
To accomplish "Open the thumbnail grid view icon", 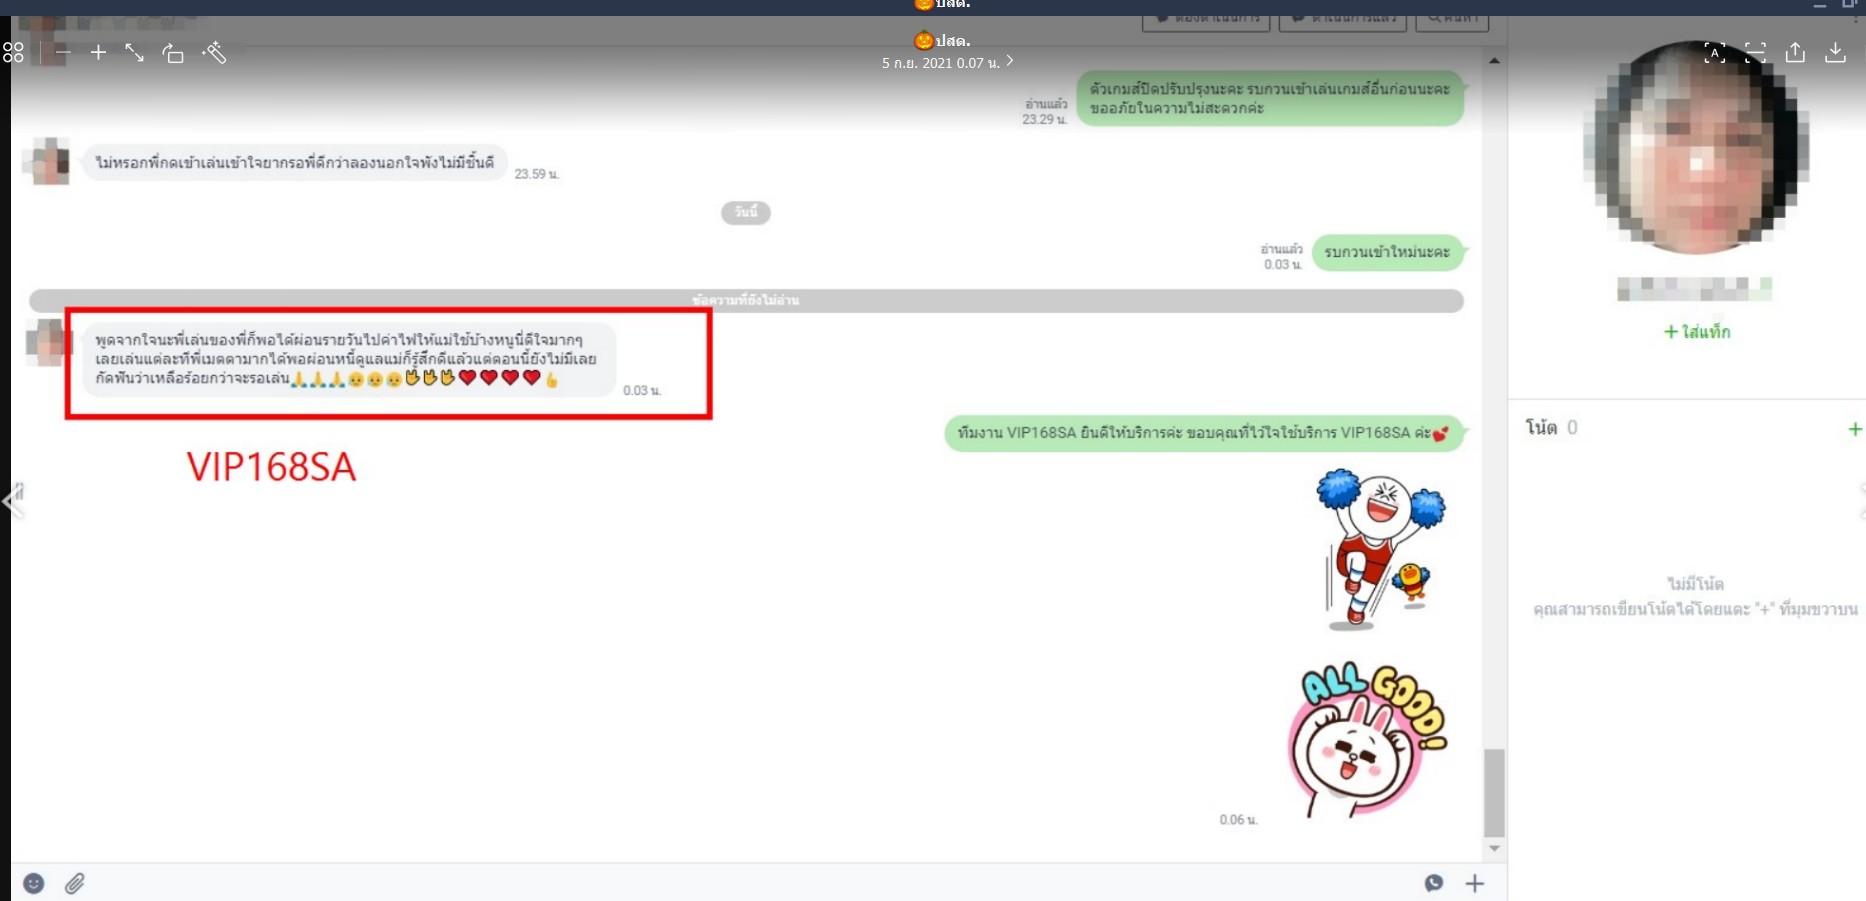I will (x=13, y=53).
